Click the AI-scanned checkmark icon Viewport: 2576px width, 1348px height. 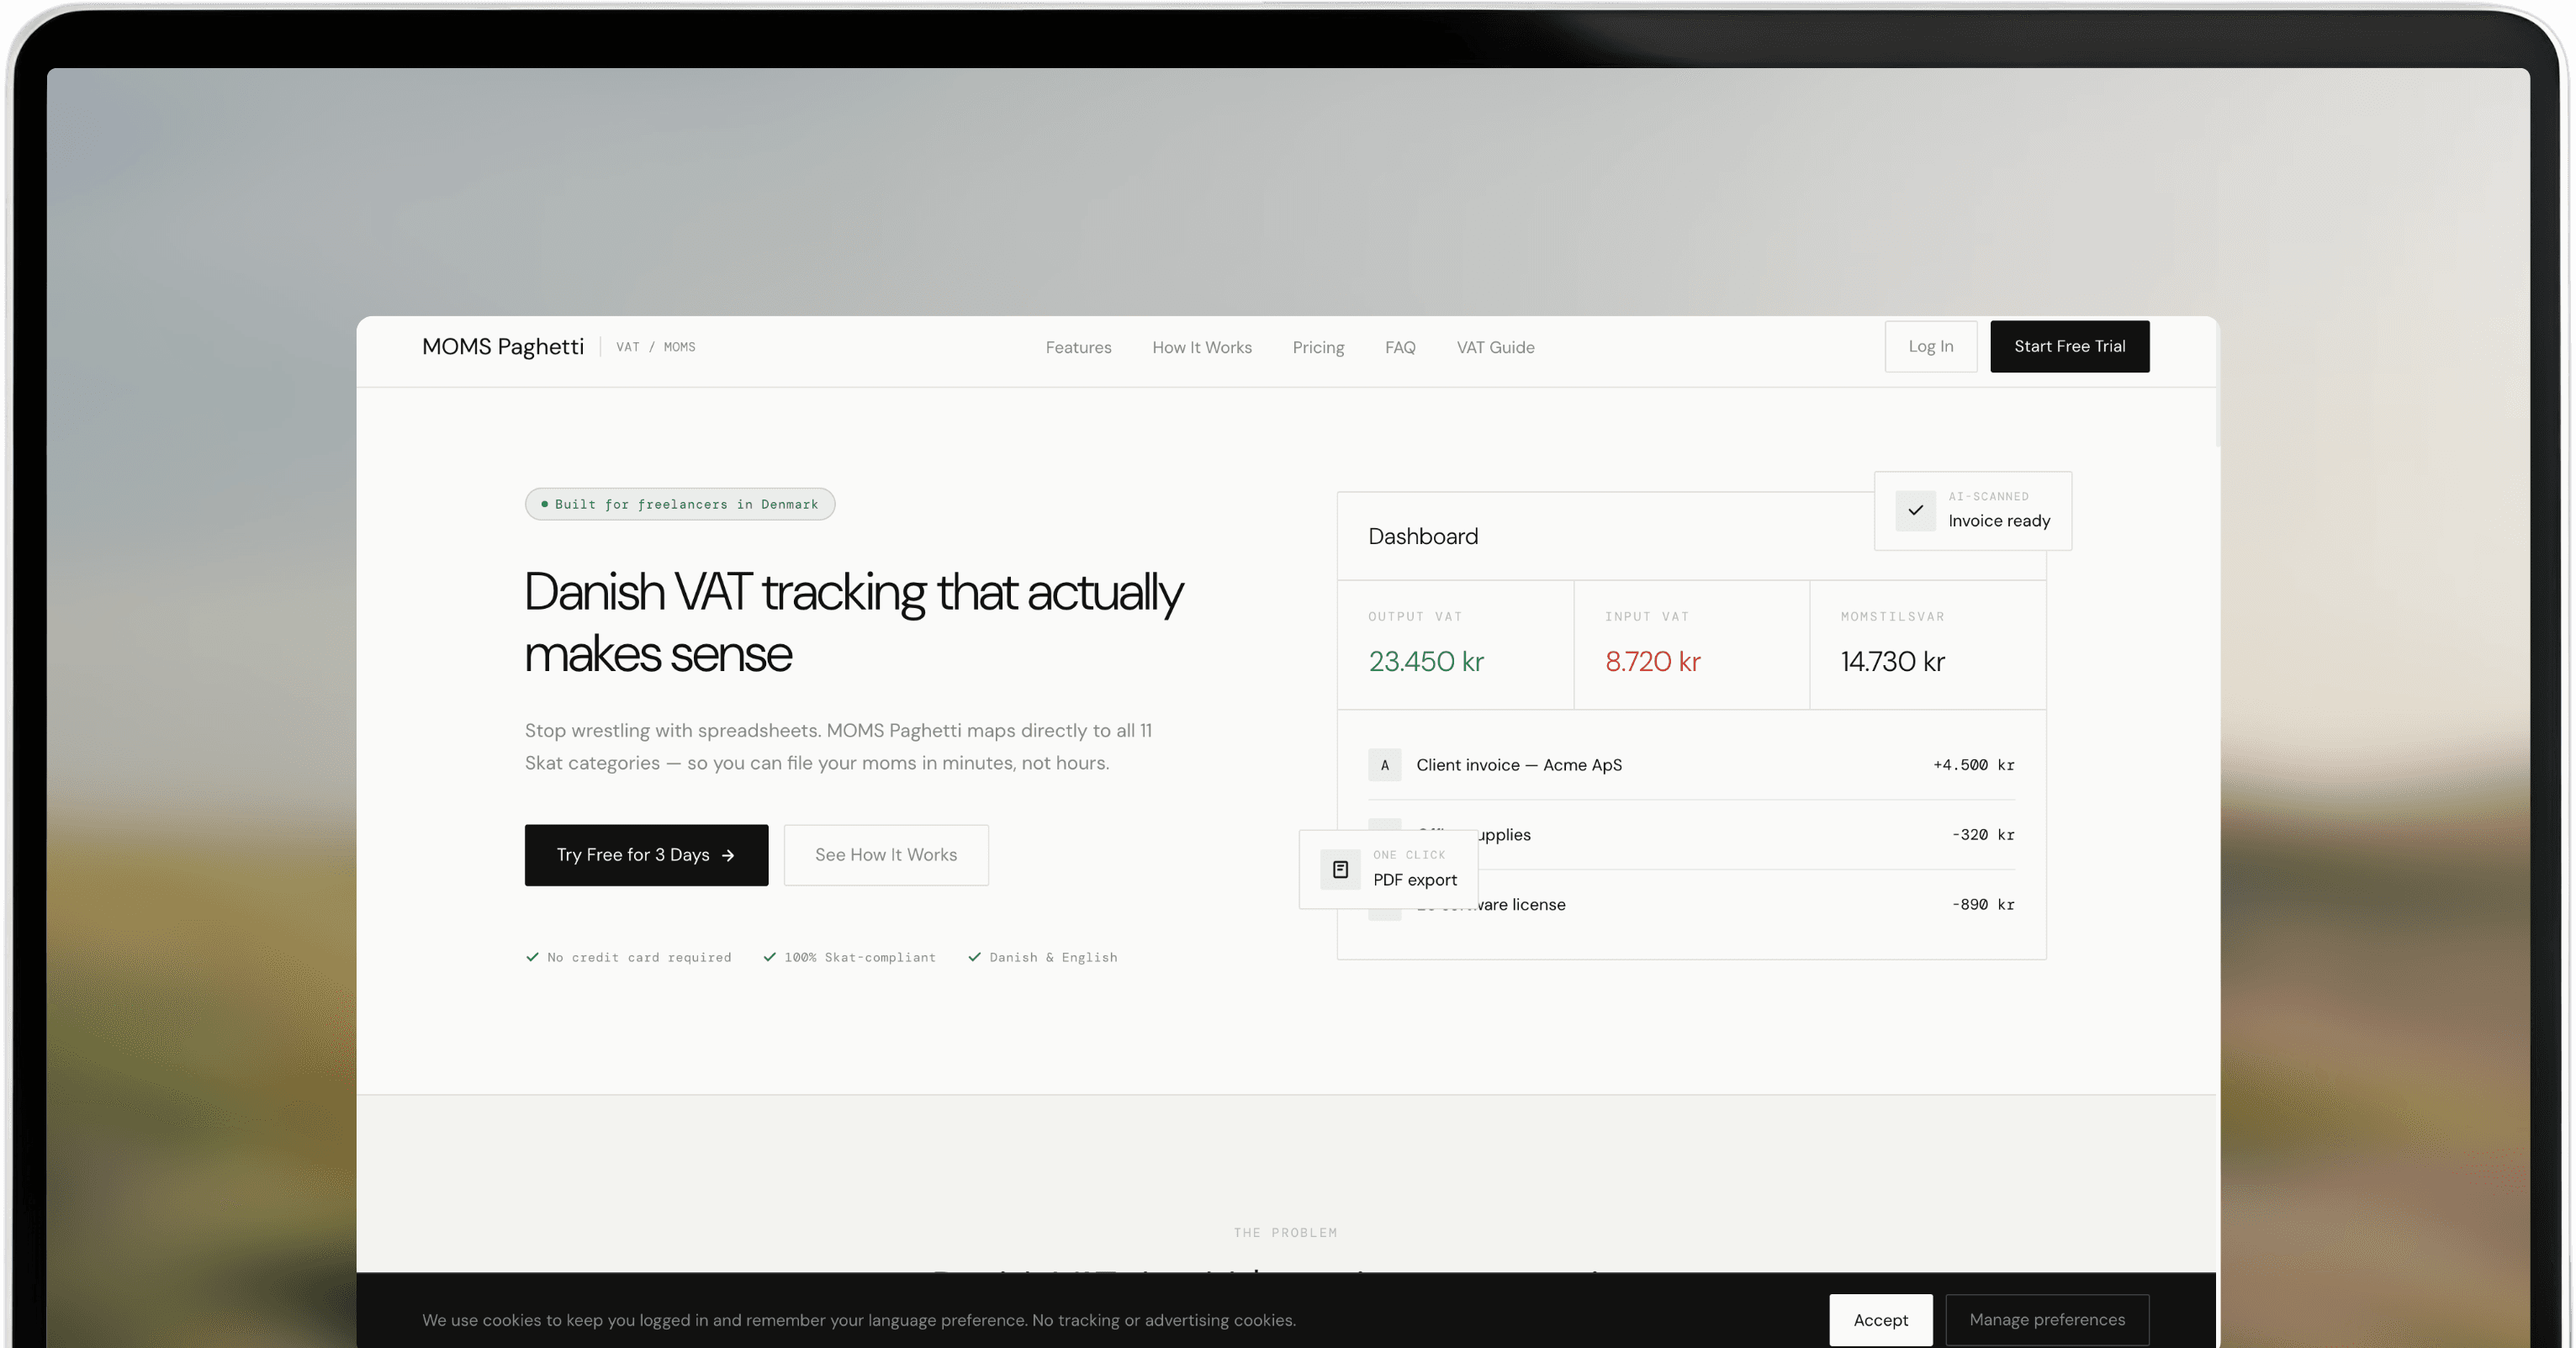1915,511
